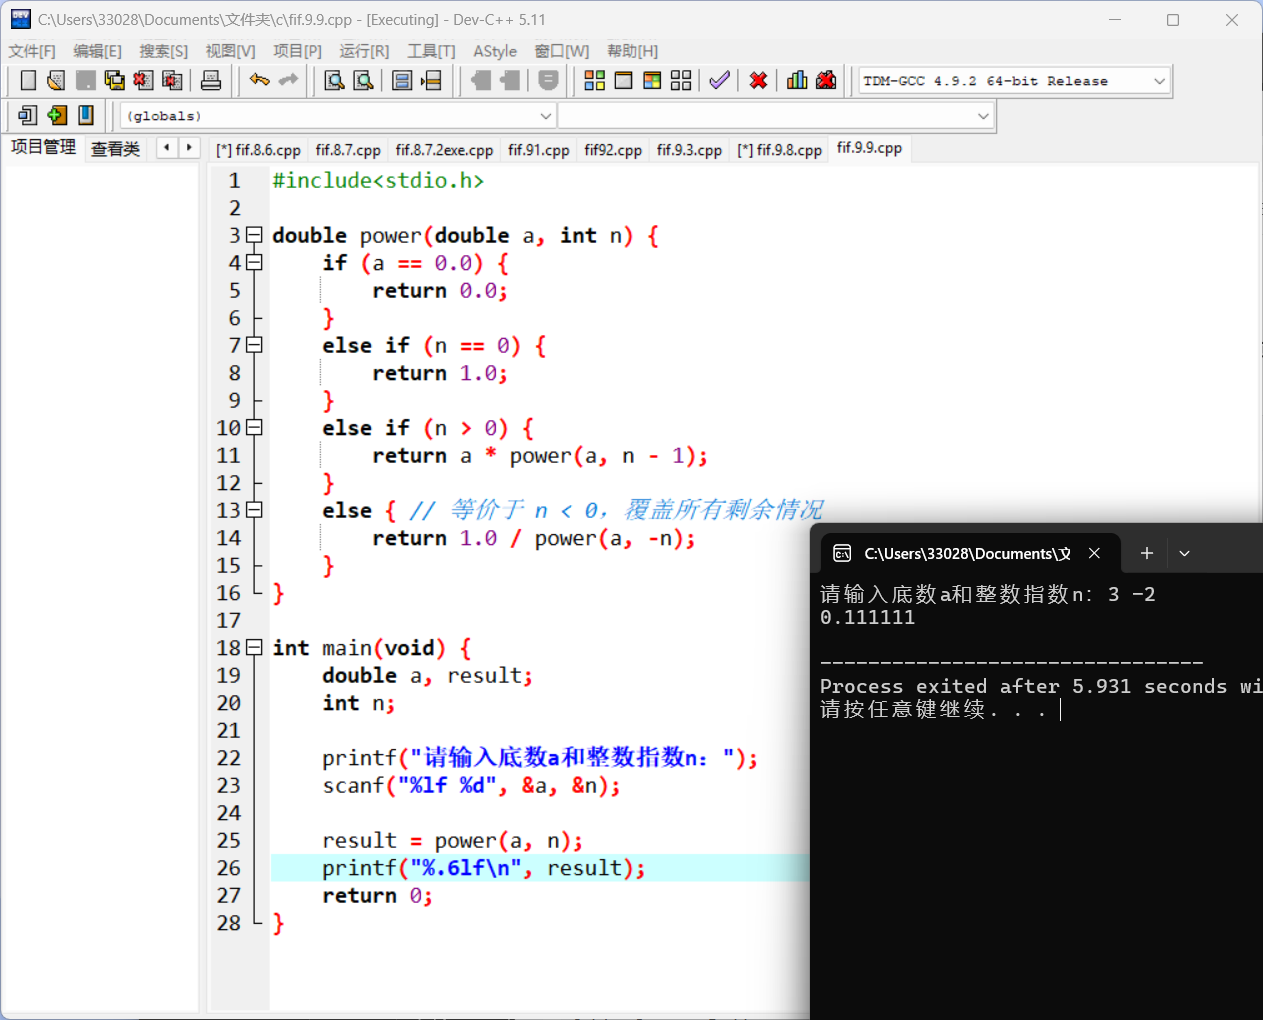Click the Syntax Check checkmark icon

click(x=719, y=80)
